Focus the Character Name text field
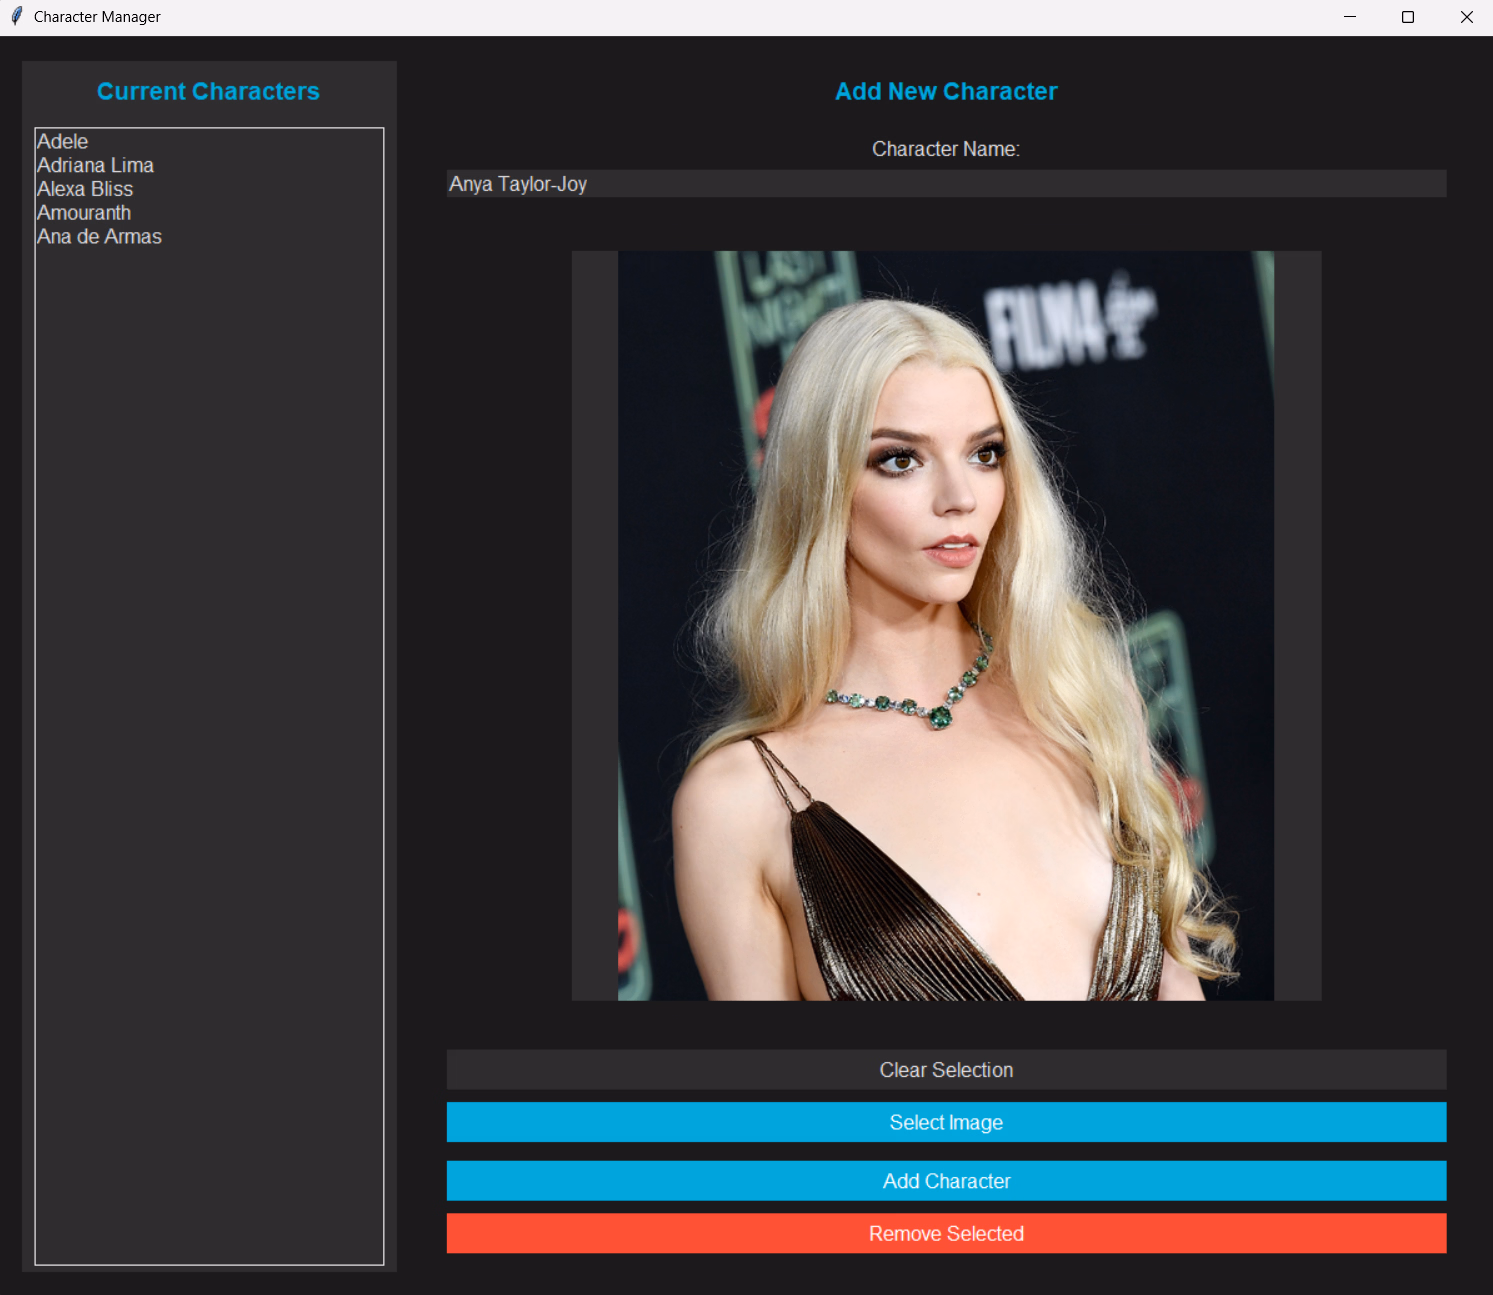1493x1295 pixels. (x=945, y=184)
